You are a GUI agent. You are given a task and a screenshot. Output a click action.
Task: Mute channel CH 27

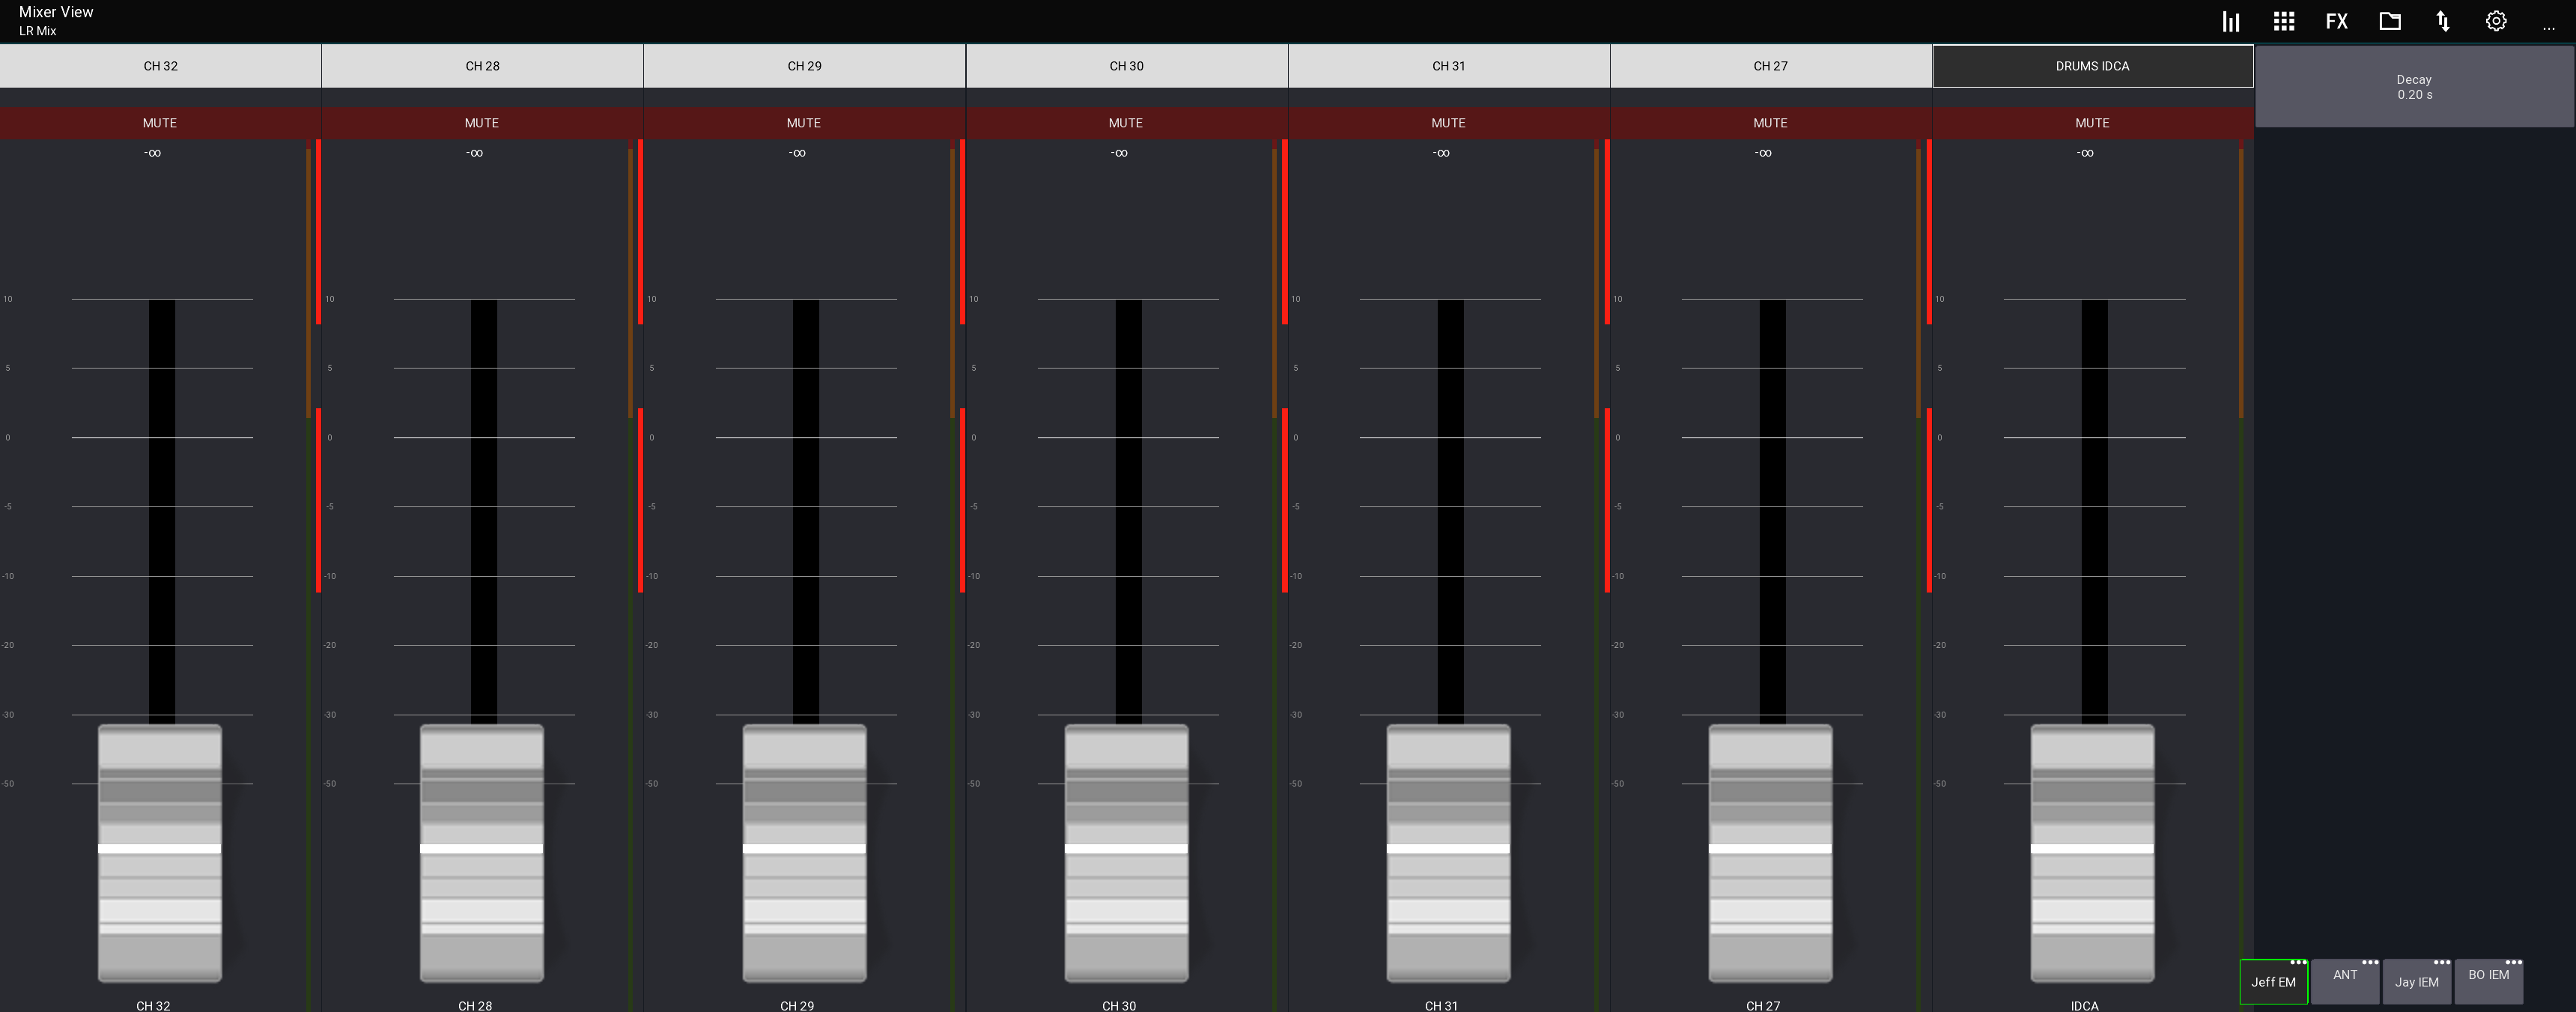click(1770, 122)
